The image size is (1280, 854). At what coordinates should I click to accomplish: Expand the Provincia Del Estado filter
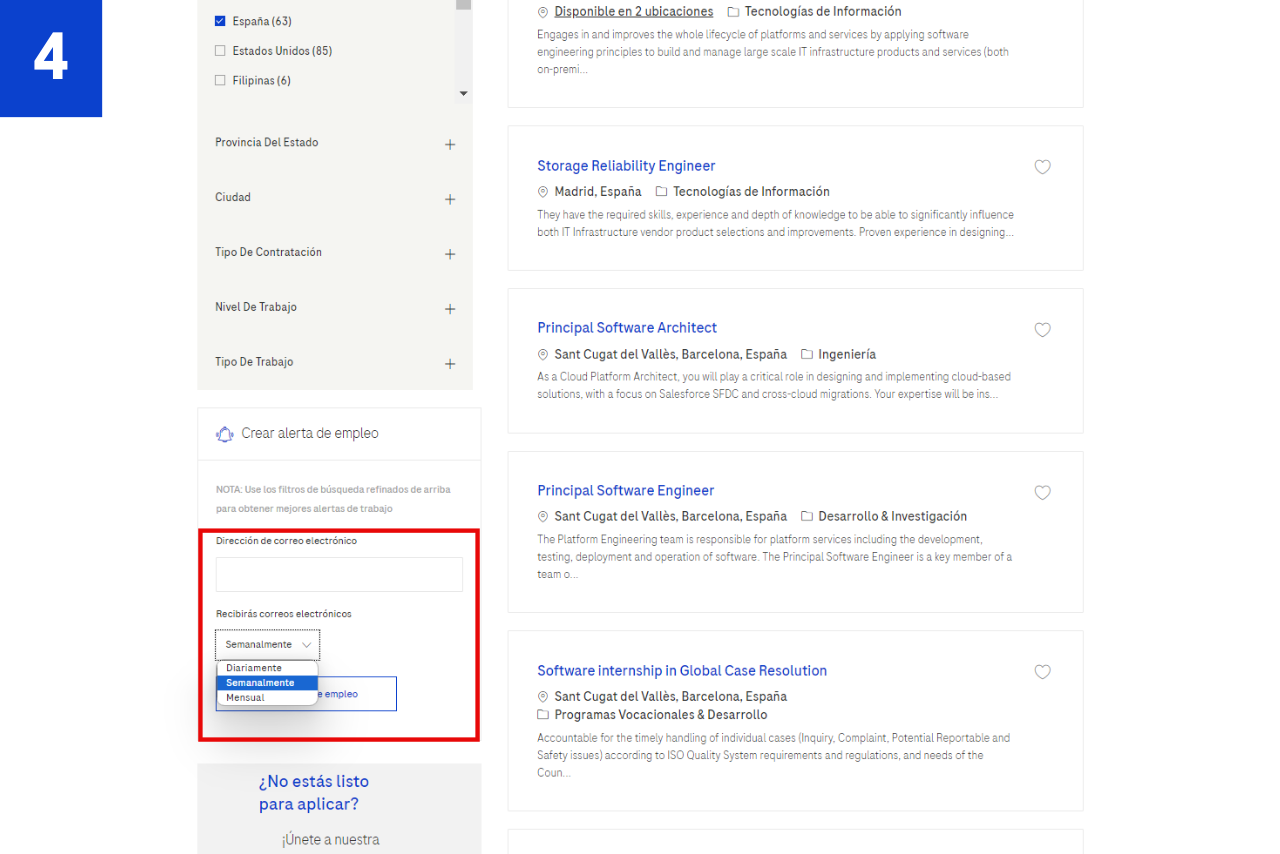point(450,144)
